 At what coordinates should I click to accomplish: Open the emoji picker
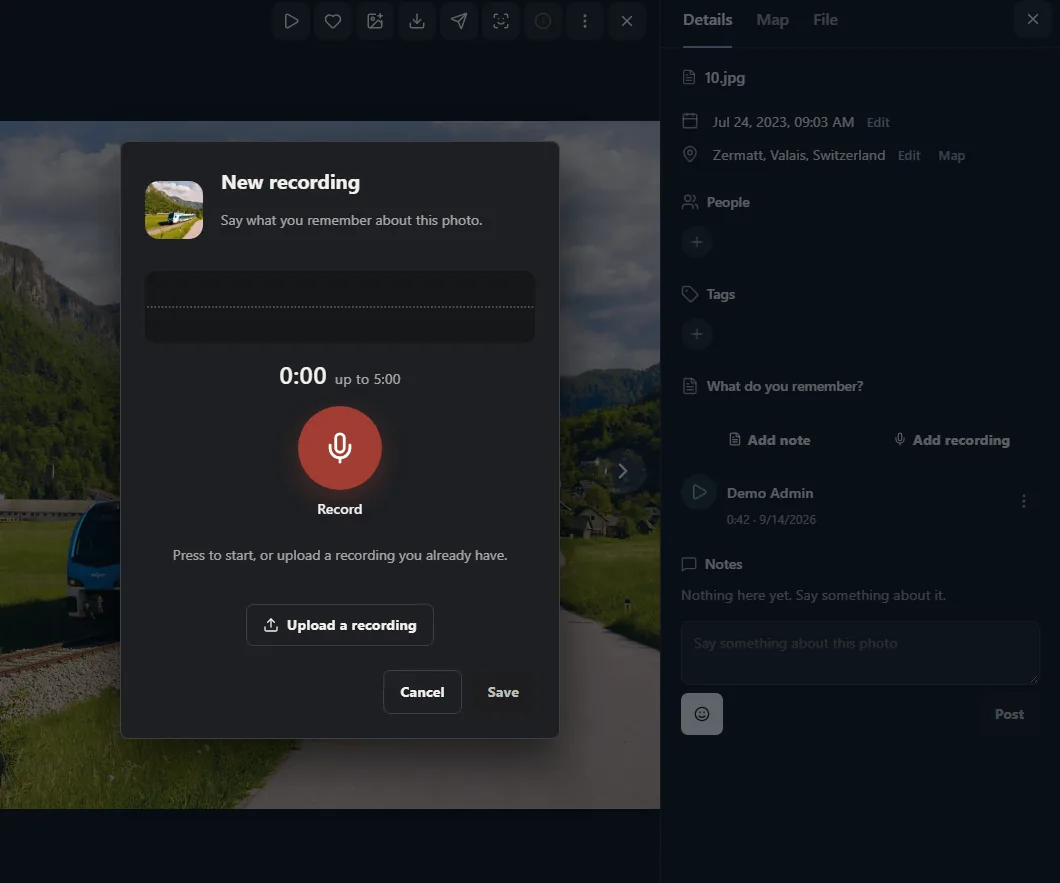point(702,714)
